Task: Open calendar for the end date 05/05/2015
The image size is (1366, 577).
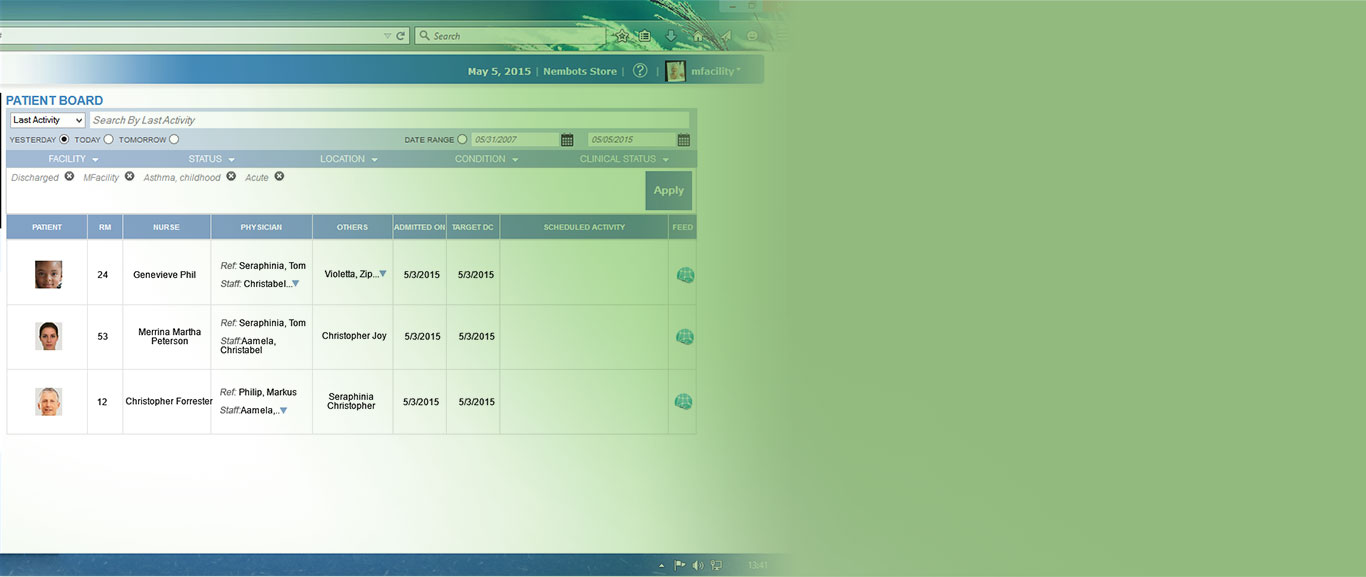Action: click(x=684, y=140)
